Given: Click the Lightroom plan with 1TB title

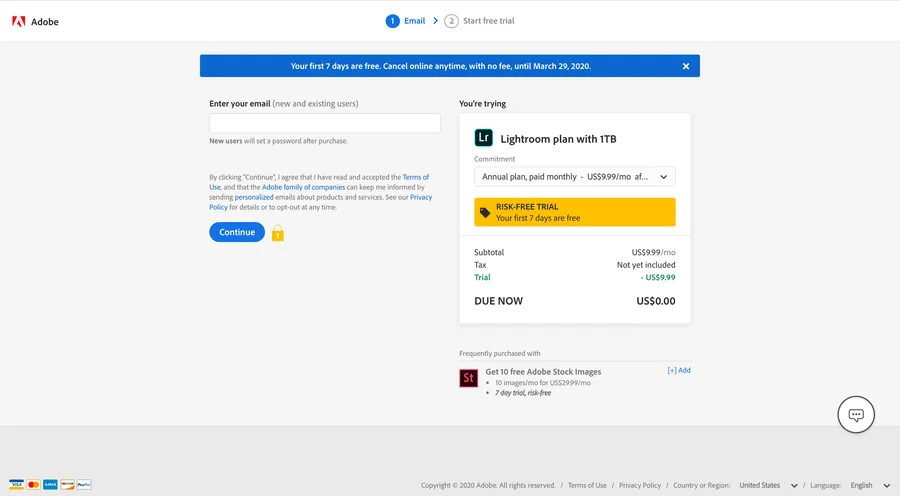Looking at the screenshot, I should point(558,139).
